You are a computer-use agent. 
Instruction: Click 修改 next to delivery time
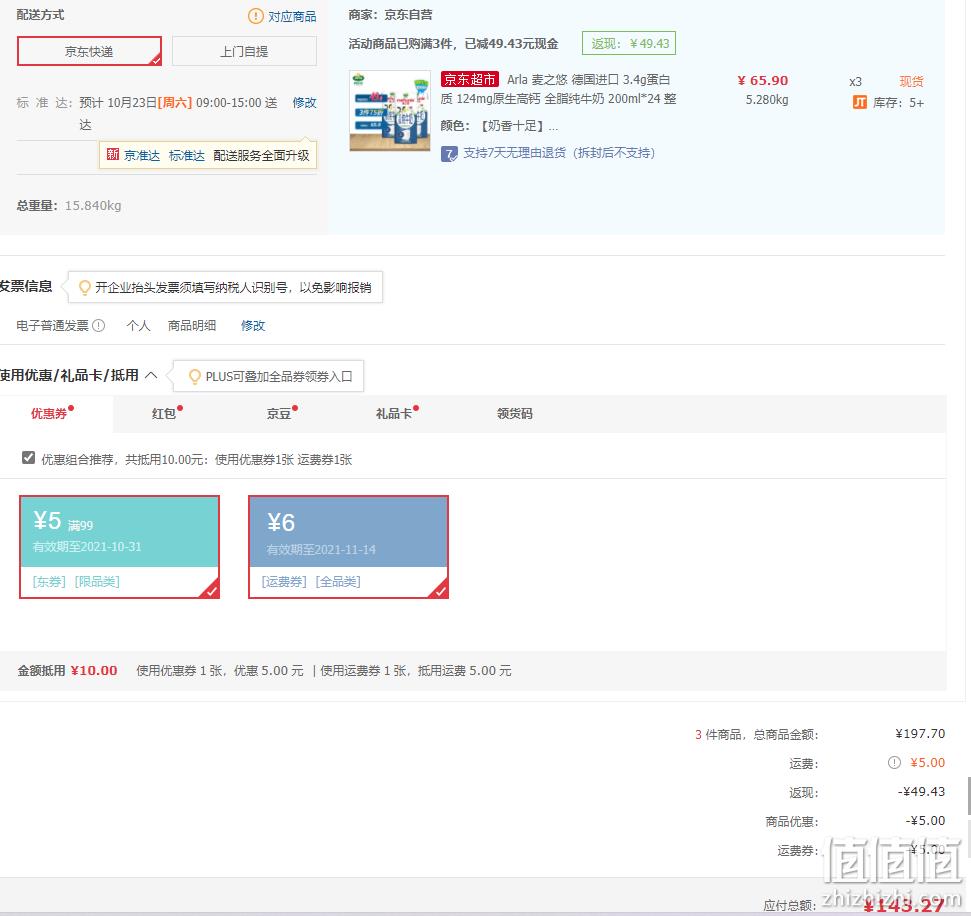click(304, 103)
